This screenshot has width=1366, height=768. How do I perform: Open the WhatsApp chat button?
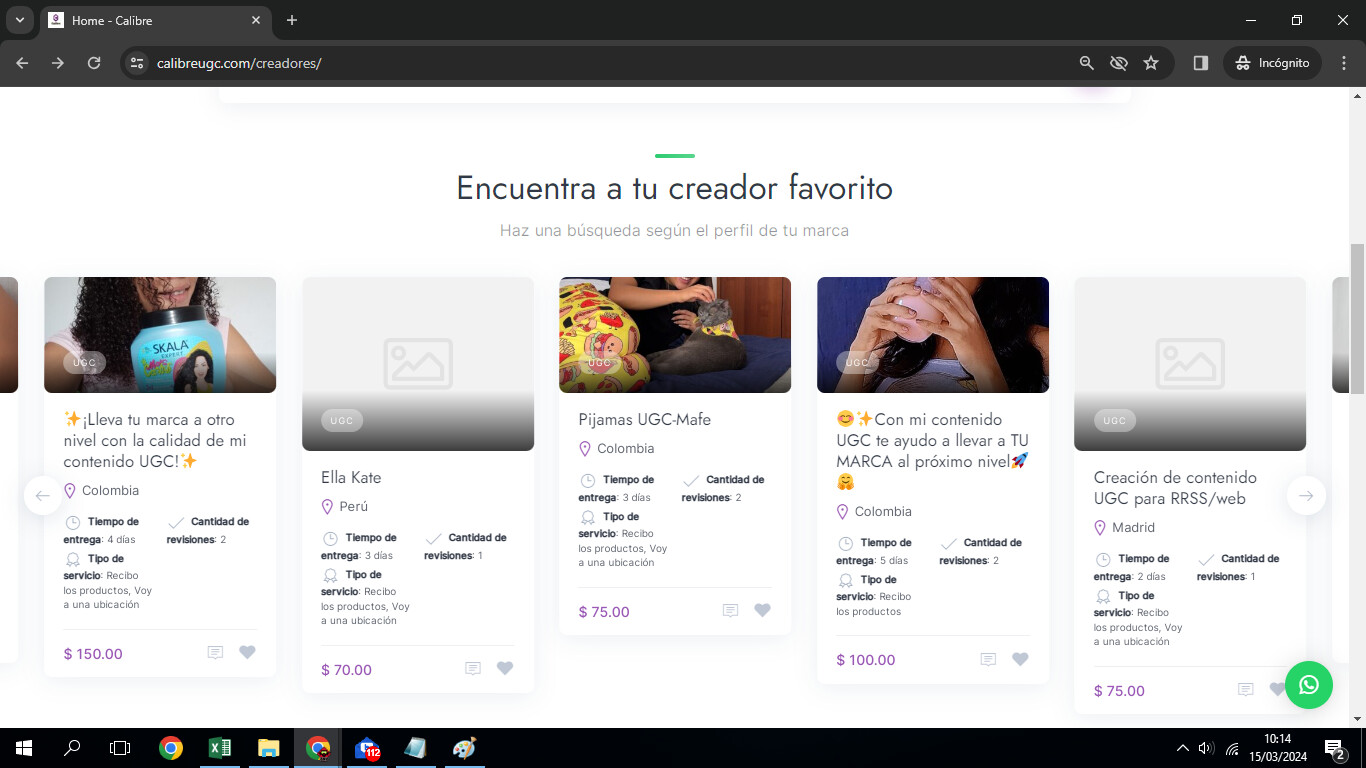pos(1309,685)
